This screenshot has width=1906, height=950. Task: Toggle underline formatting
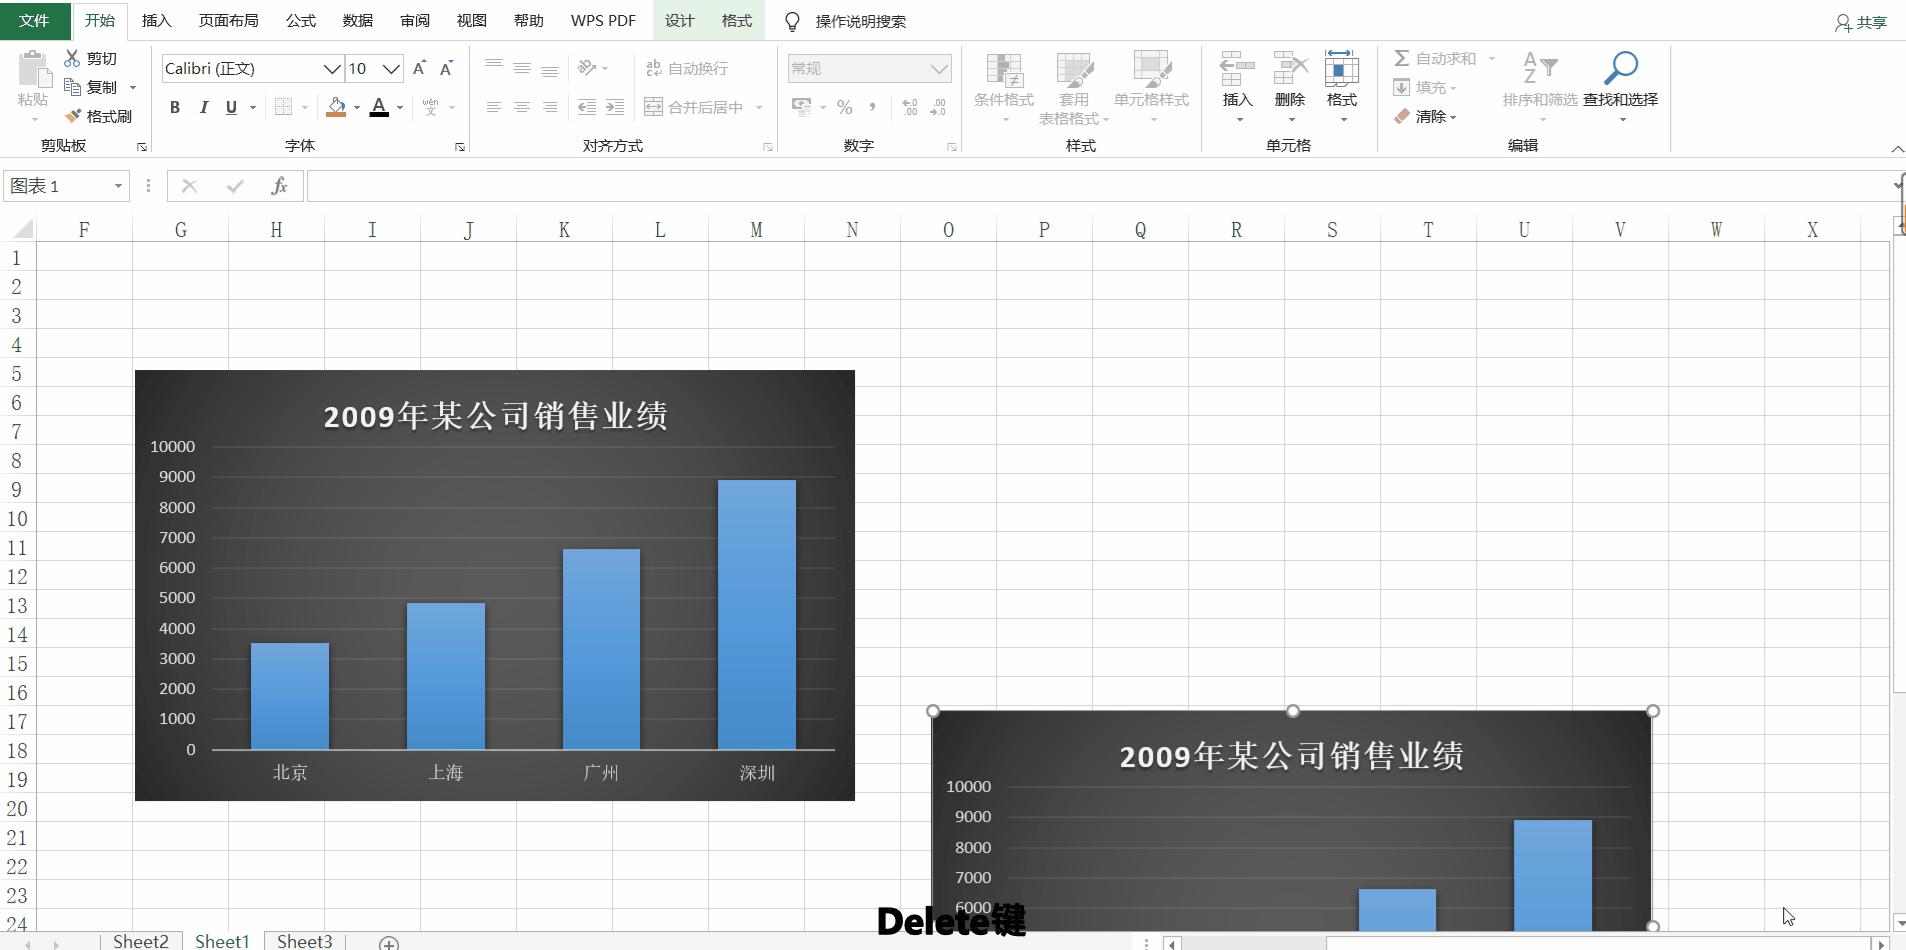click(229, 107)
